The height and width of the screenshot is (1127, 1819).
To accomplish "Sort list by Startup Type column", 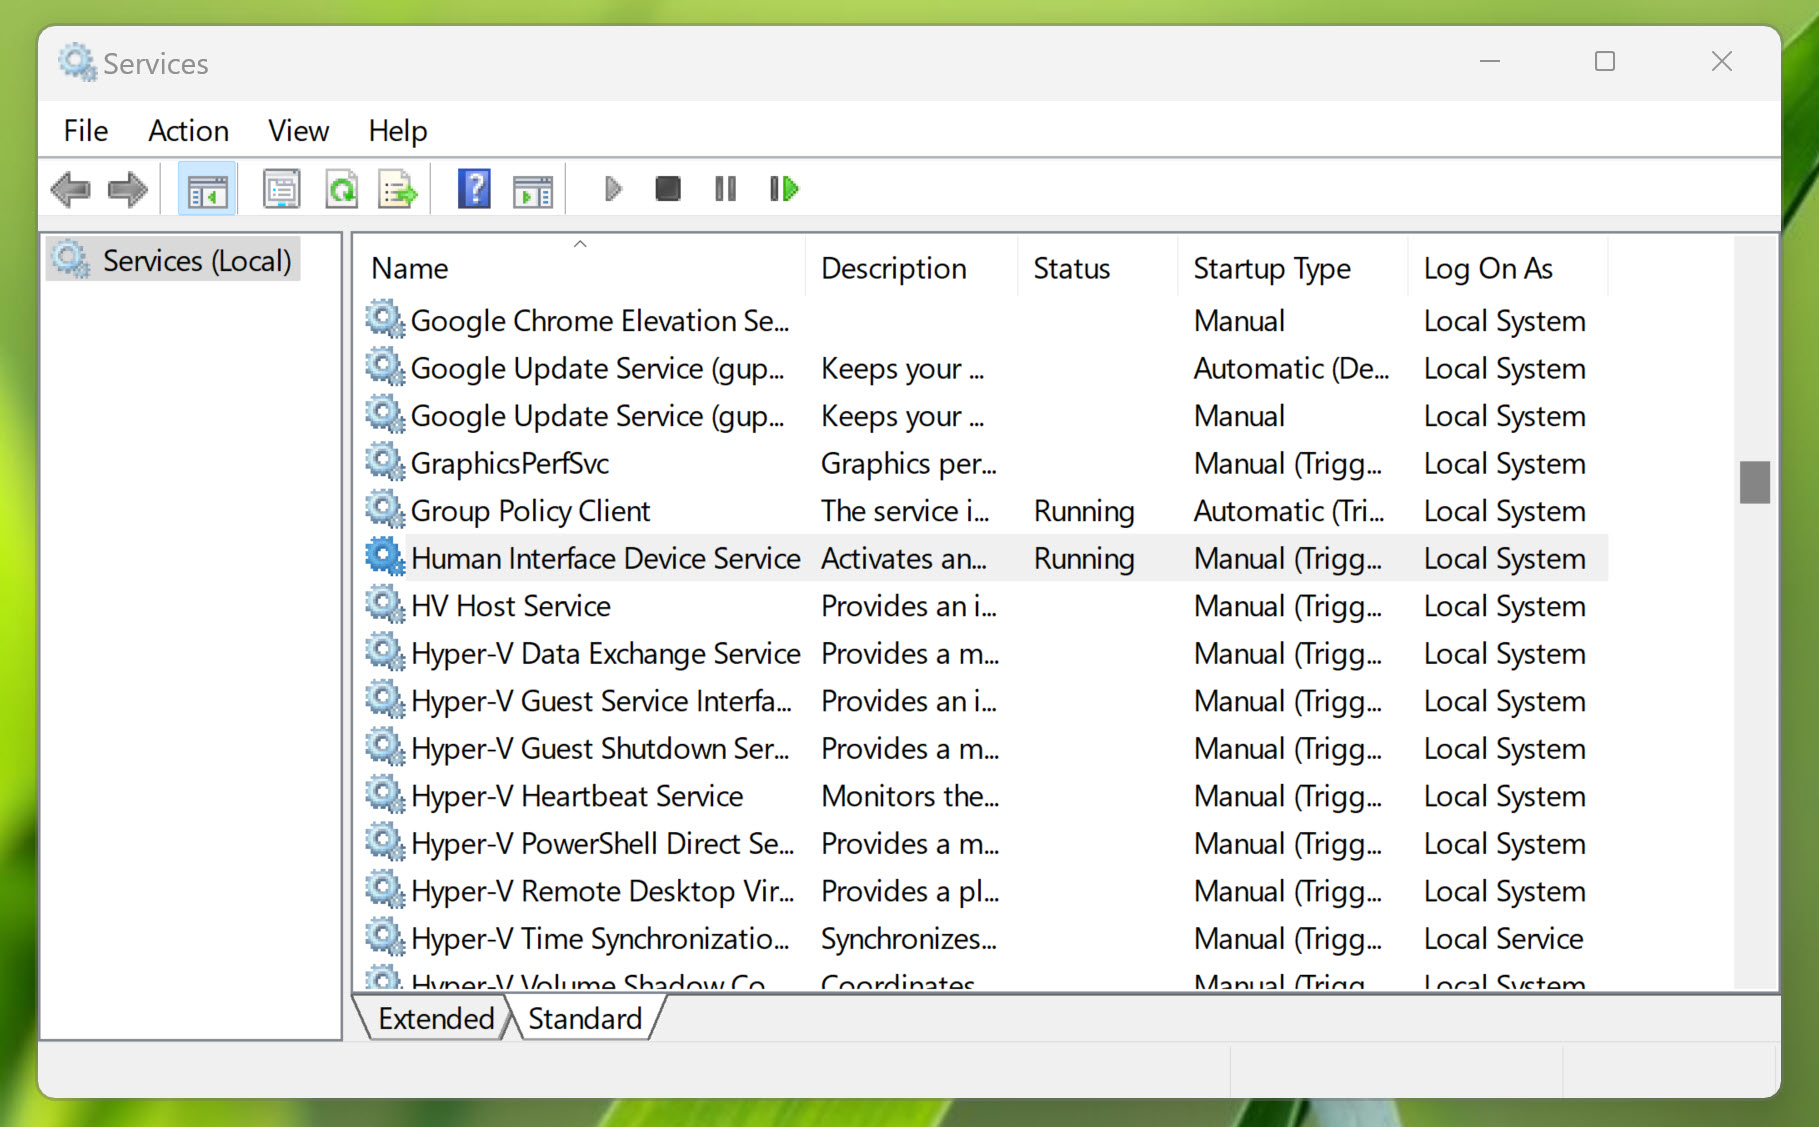I will pos(1271,268).
